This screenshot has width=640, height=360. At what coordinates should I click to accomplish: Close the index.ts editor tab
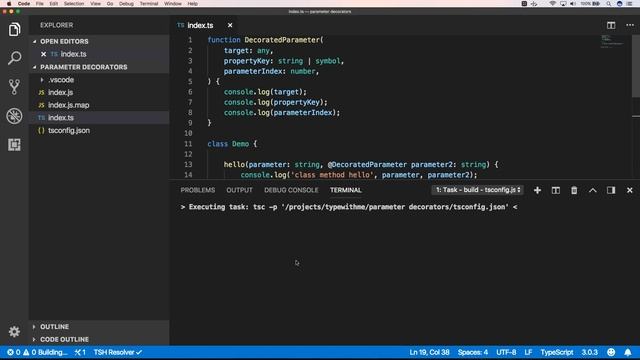pos(230,25)
